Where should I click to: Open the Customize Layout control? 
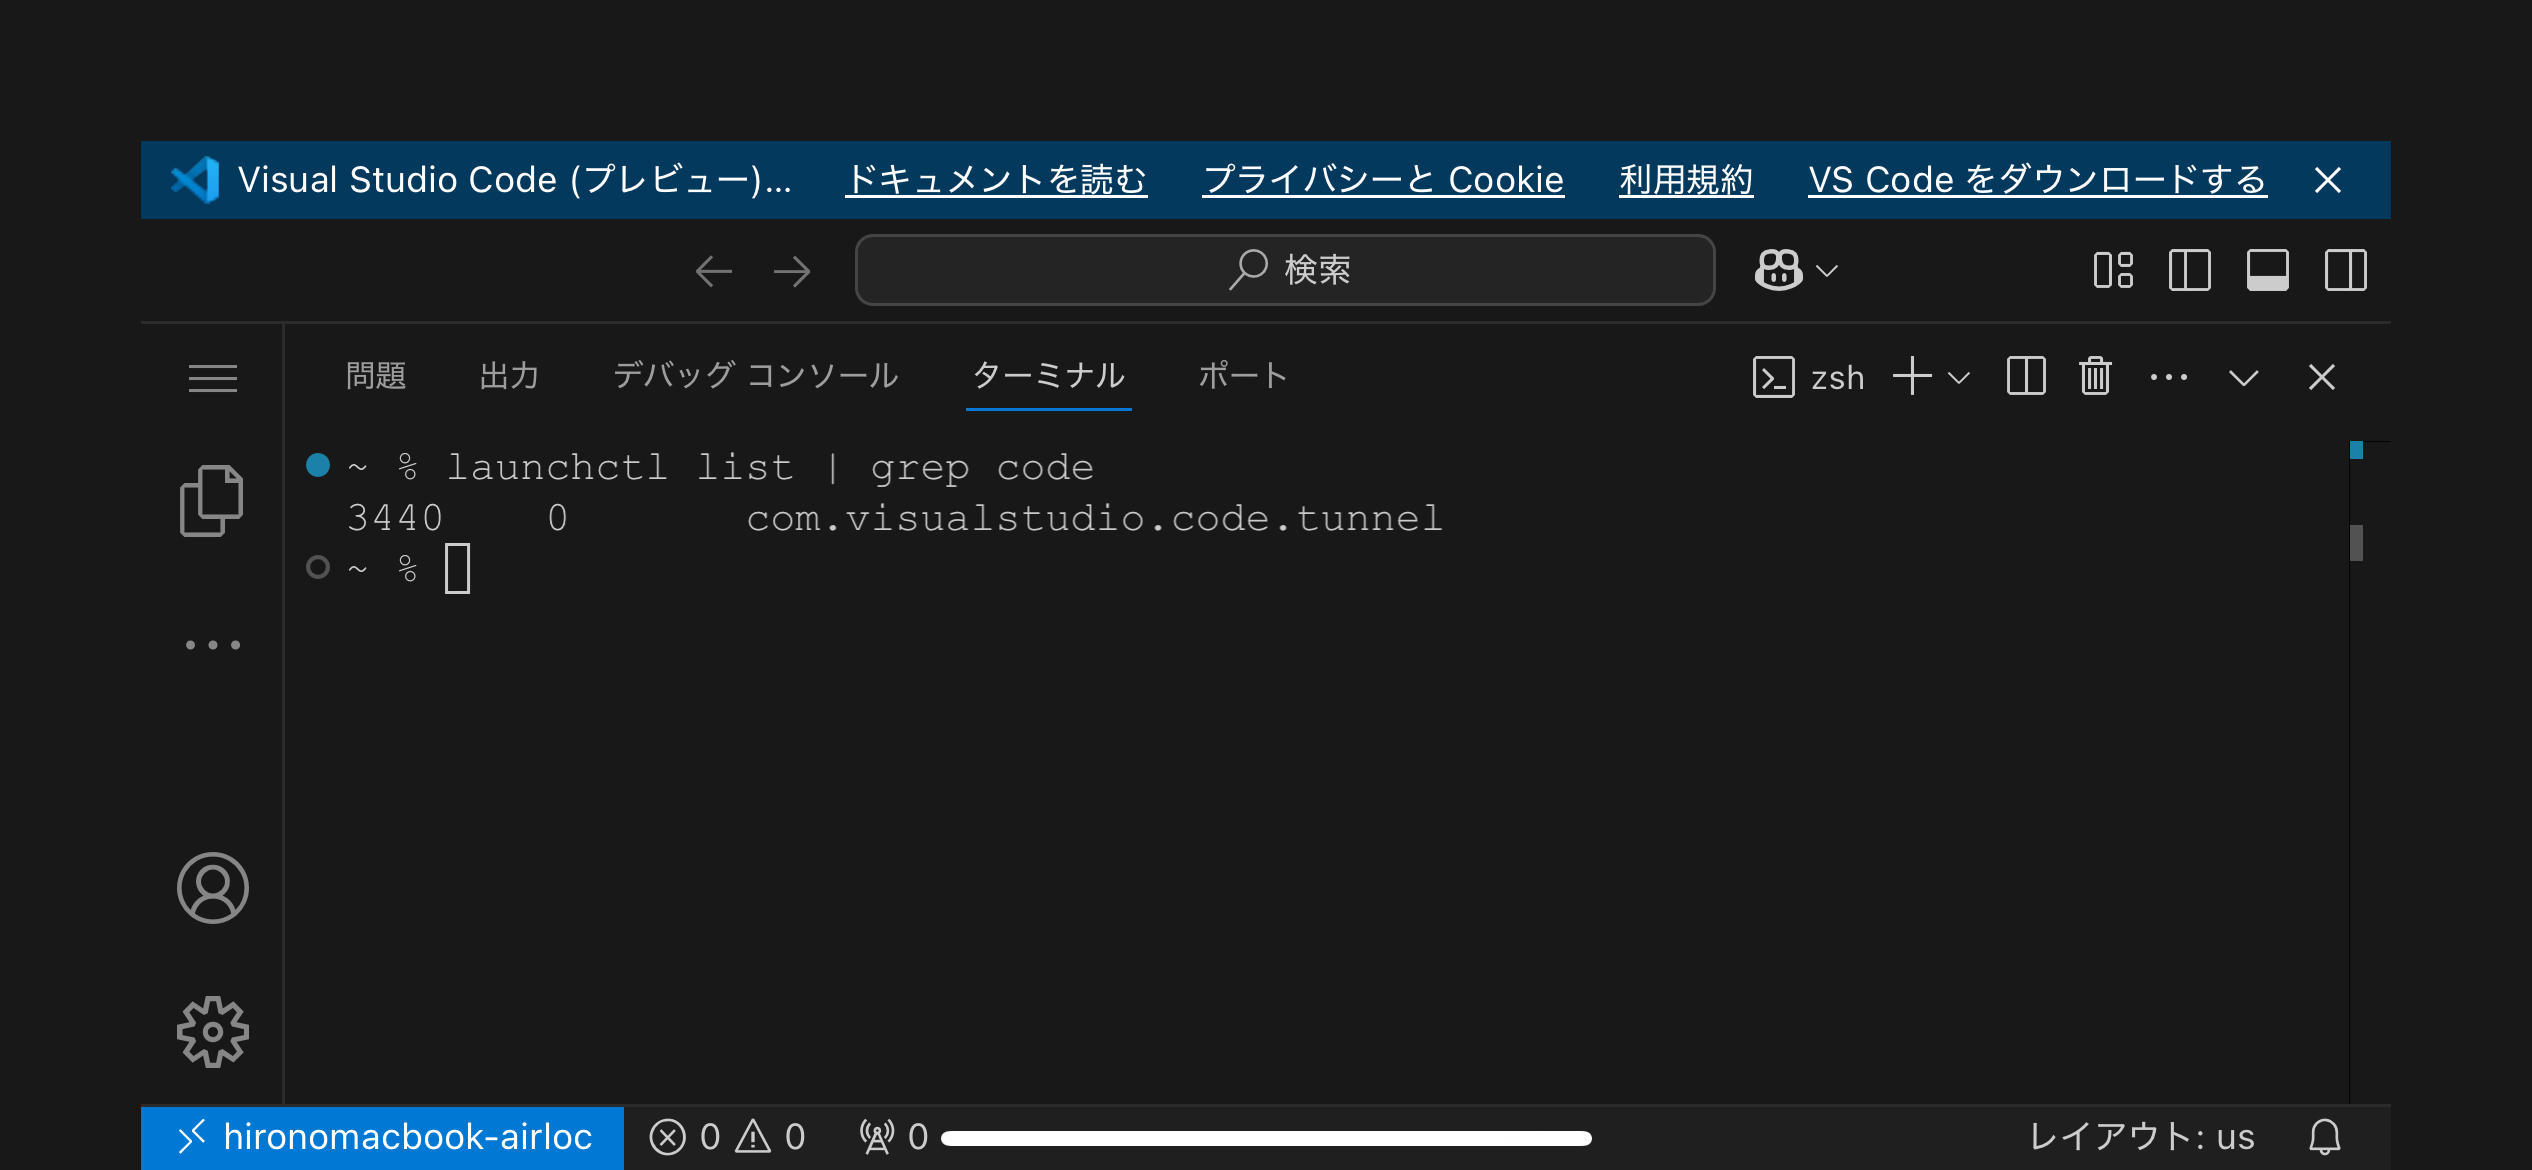click(x=2112, y=270)
